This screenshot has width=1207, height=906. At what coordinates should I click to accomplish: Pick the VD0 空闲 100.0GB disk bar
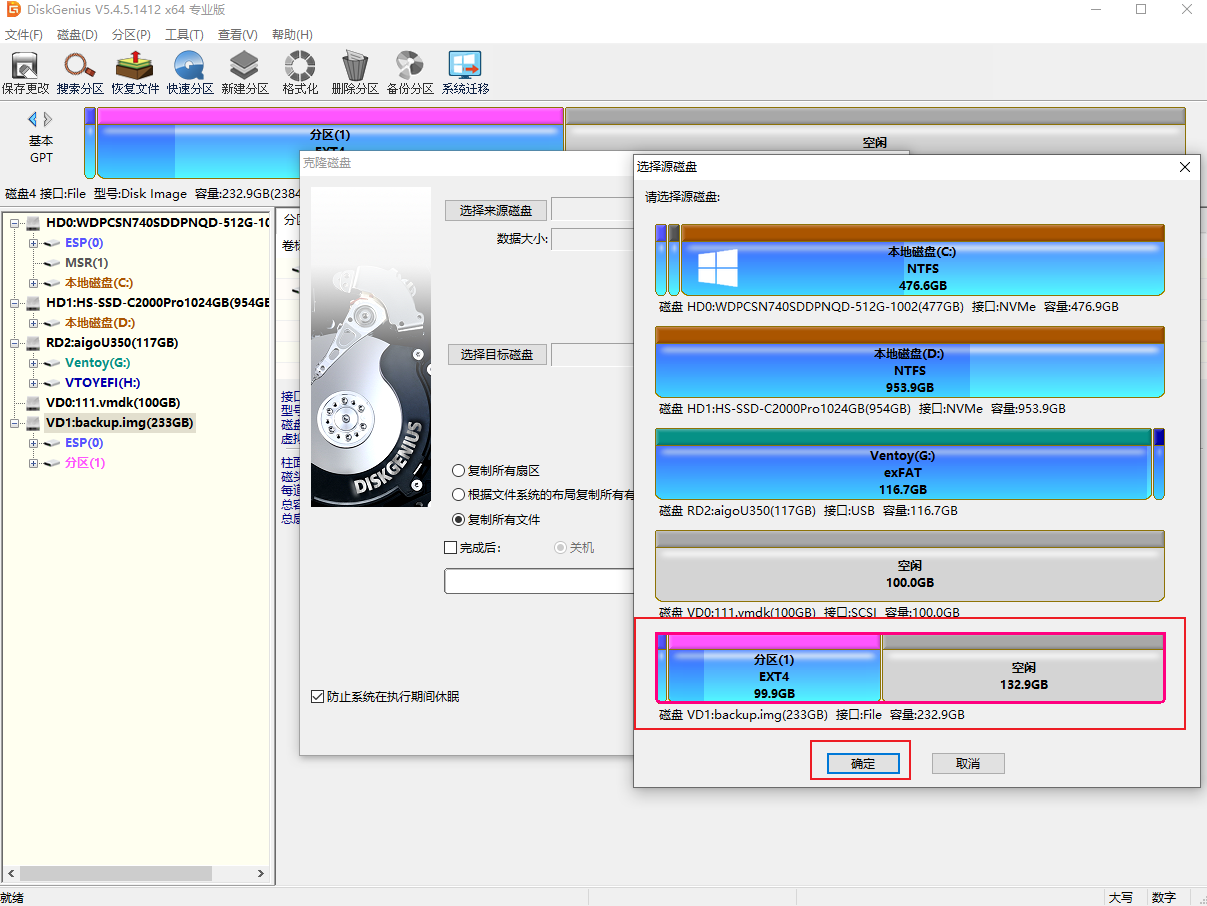(910, 566)
